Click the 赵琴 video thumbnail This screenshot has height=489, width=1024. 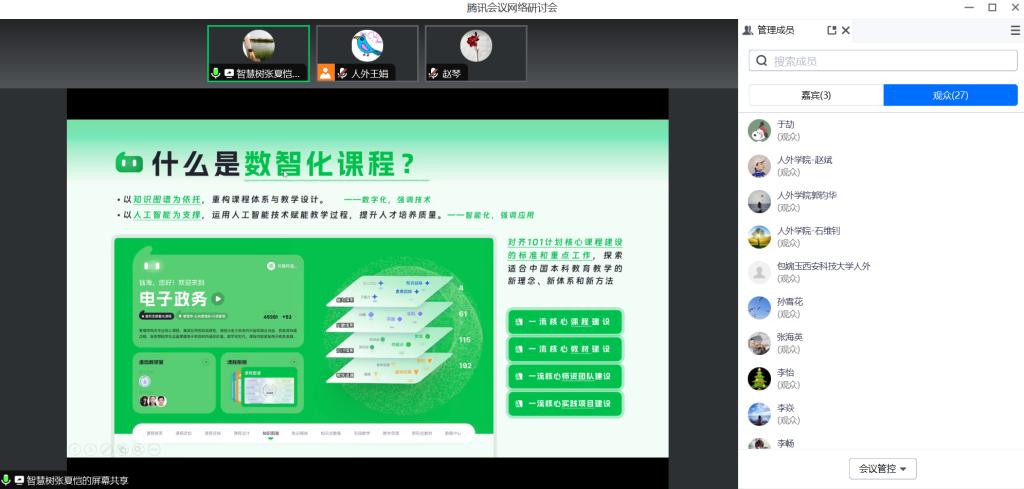coord(476,52)
